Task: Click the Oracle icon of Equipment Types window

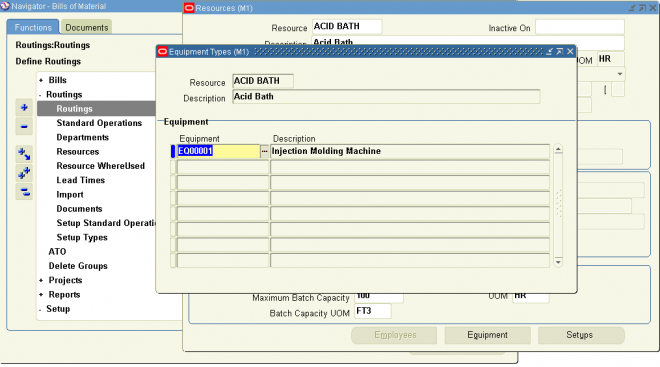Action: (162, 52)
